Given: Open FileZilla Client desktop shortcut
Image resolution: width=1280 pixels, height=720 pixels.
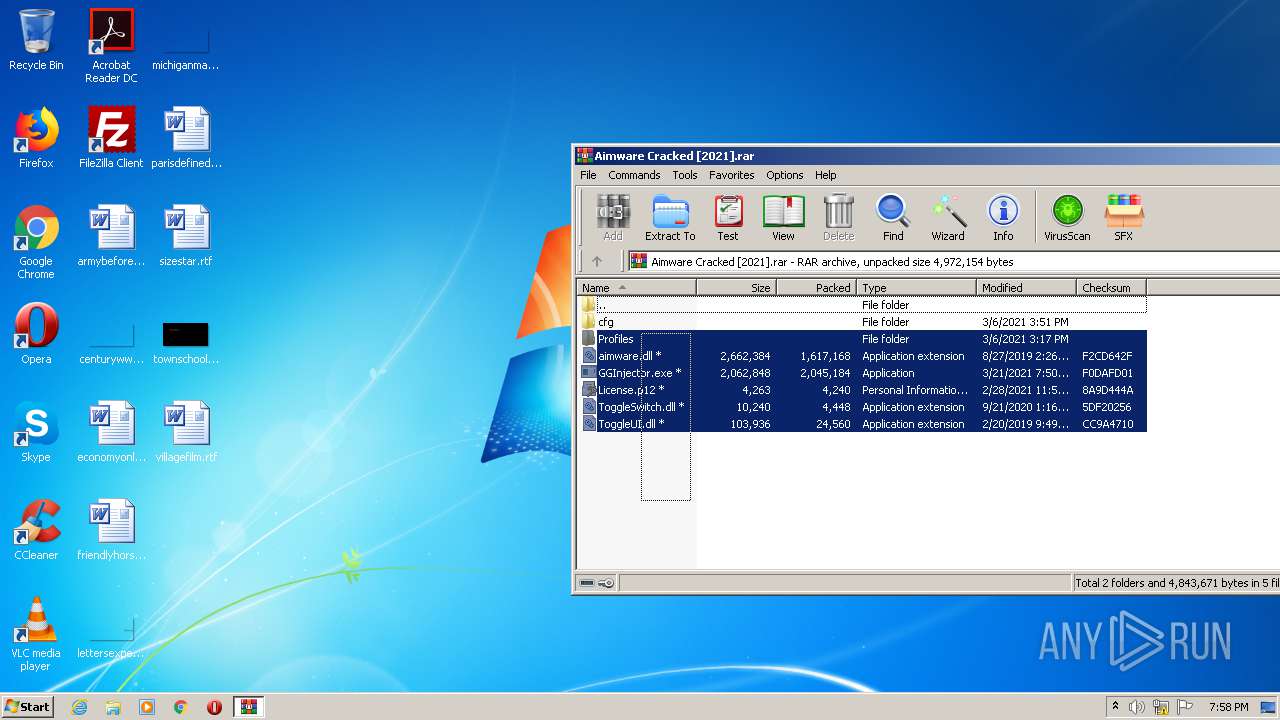Looking at the screenshot, I should [x=111, y=138].
